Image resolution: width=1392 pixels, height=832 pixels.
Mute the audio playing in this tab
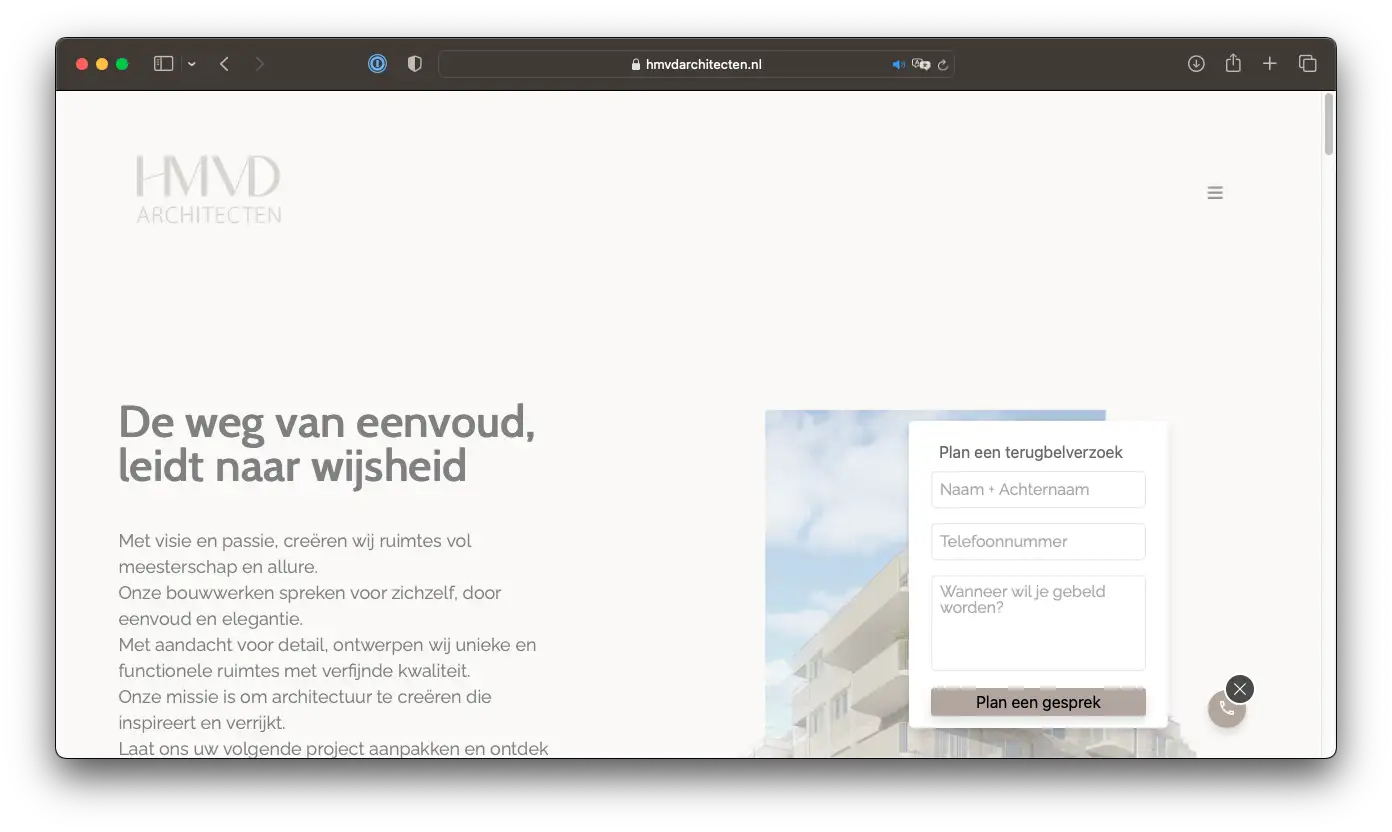(898, 64)
